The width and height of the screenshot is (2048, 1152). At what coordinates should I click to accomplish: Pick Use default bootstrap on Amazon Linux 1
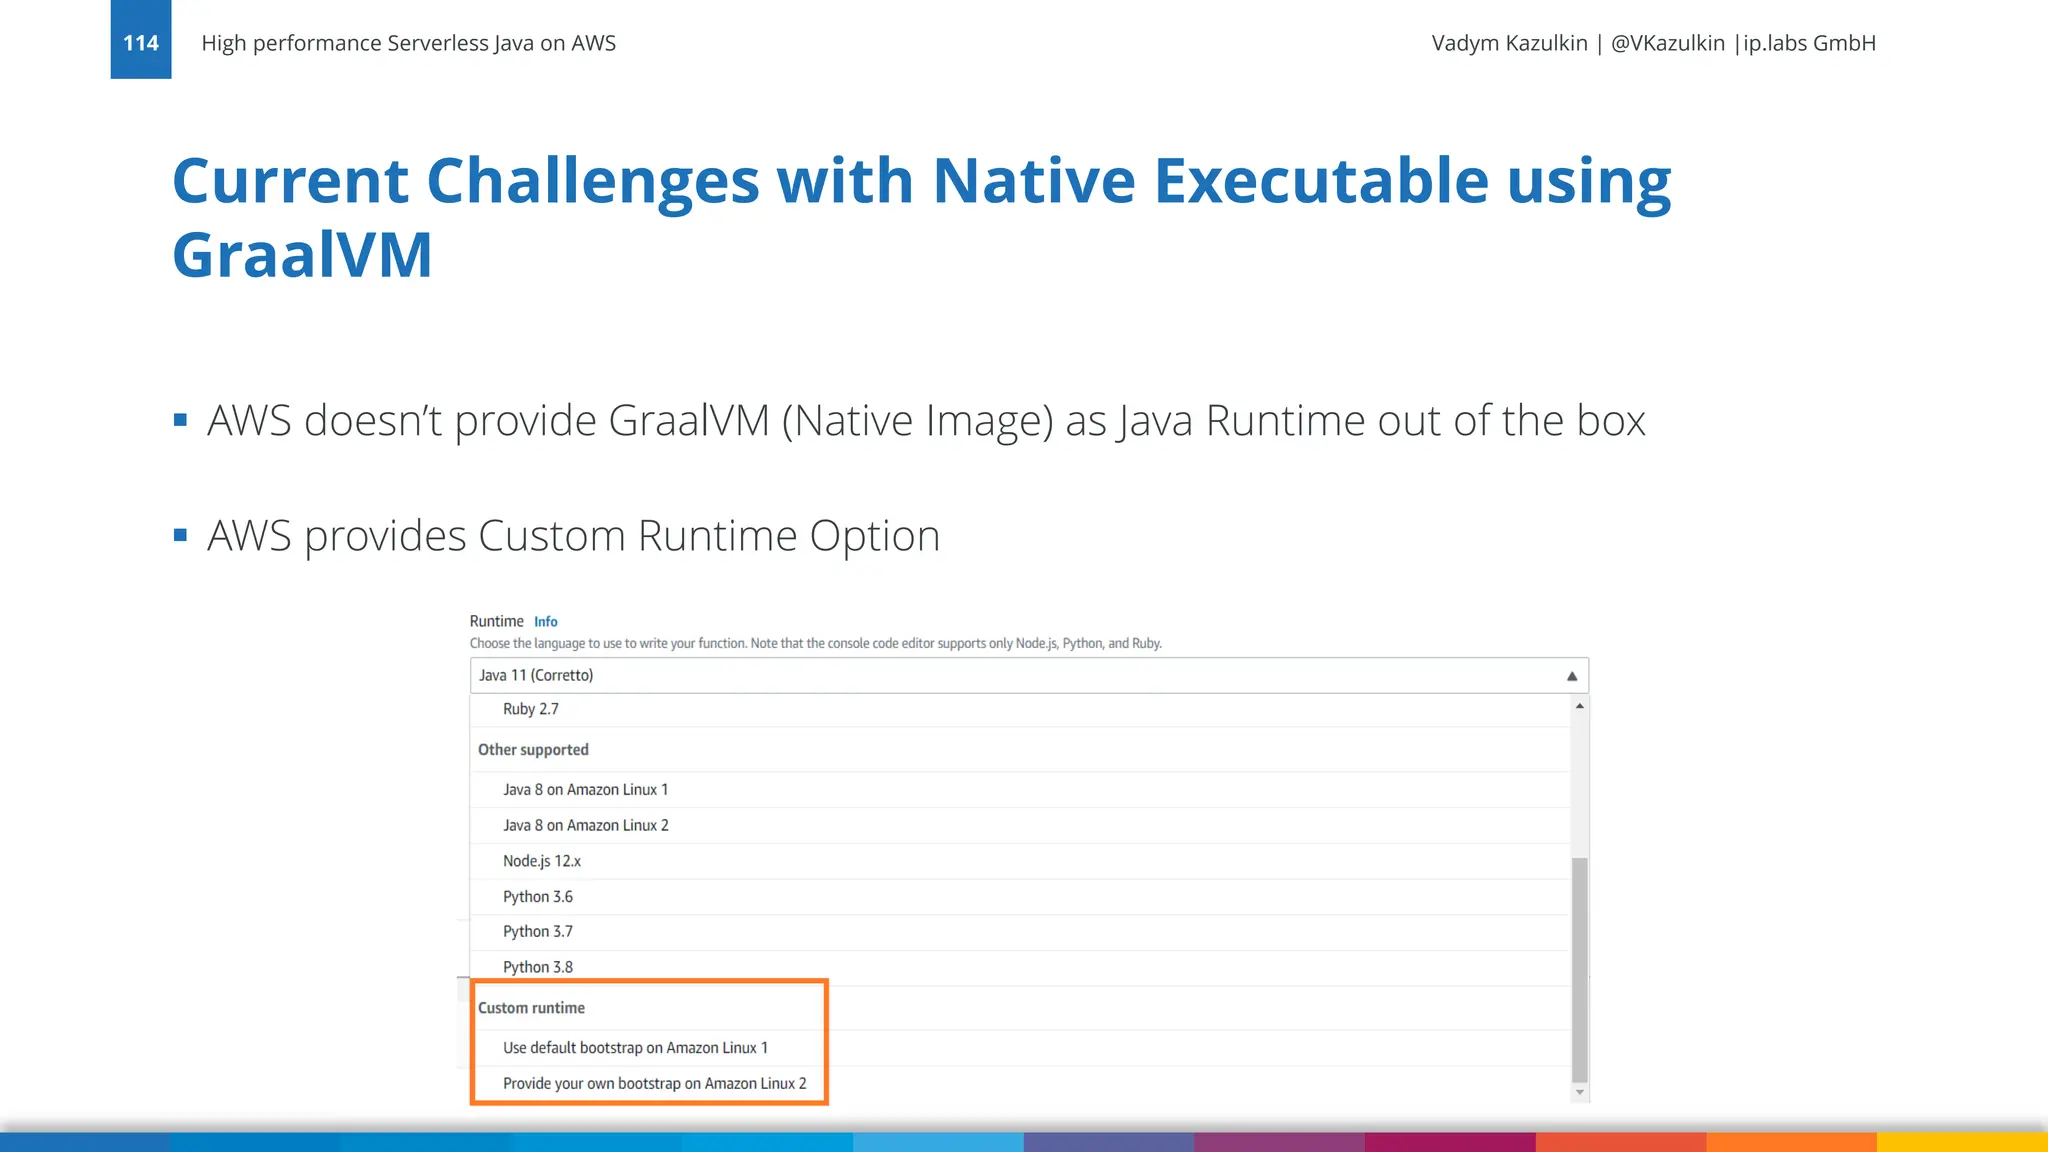click(635, 1047)
